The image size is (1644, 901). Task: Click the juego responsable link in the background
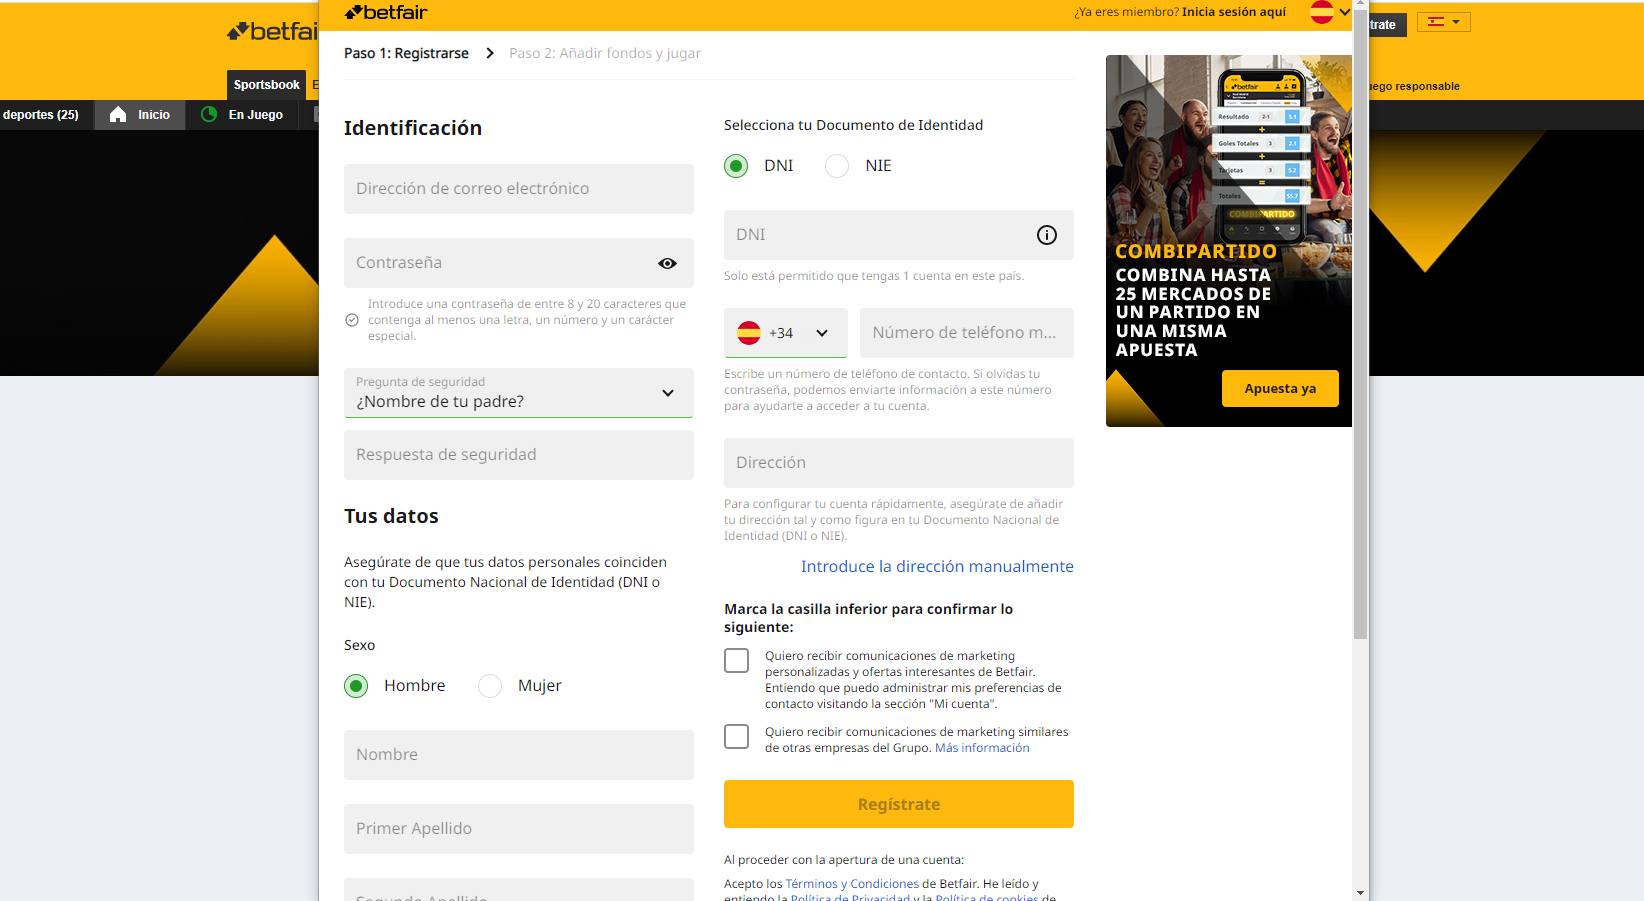(1414, 86)
